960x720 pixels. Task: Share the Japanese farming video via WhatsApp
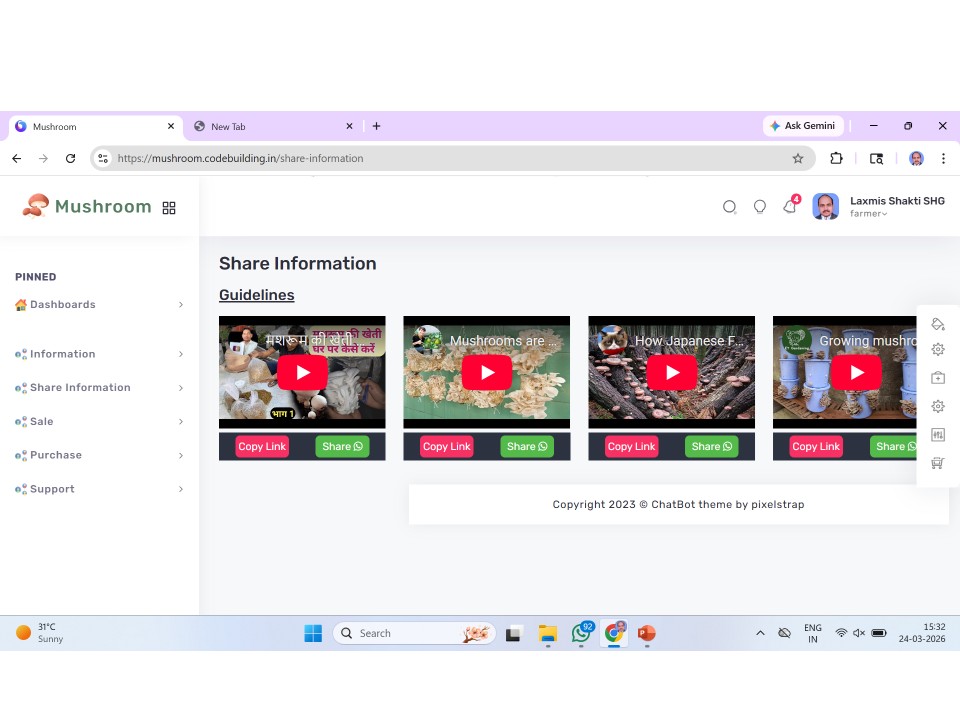711,447
